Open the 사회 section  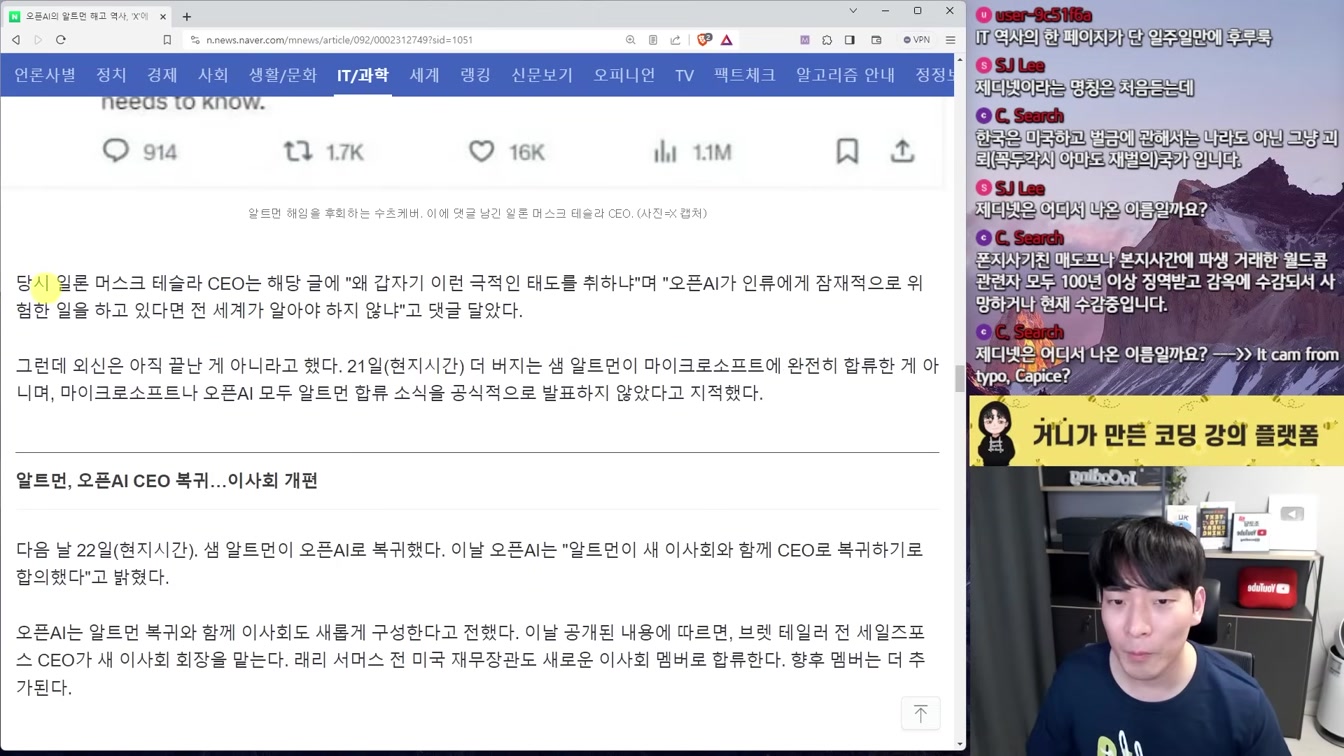point(213,75)
